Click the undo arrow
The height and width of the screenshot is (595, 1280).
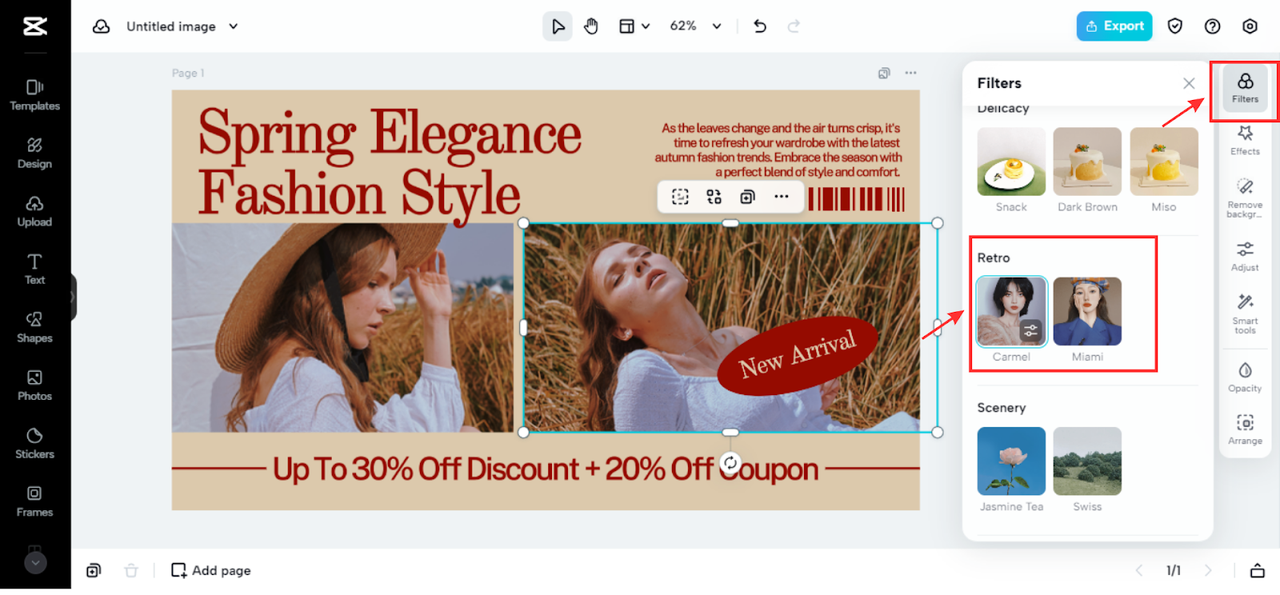[x=760, y=26]
